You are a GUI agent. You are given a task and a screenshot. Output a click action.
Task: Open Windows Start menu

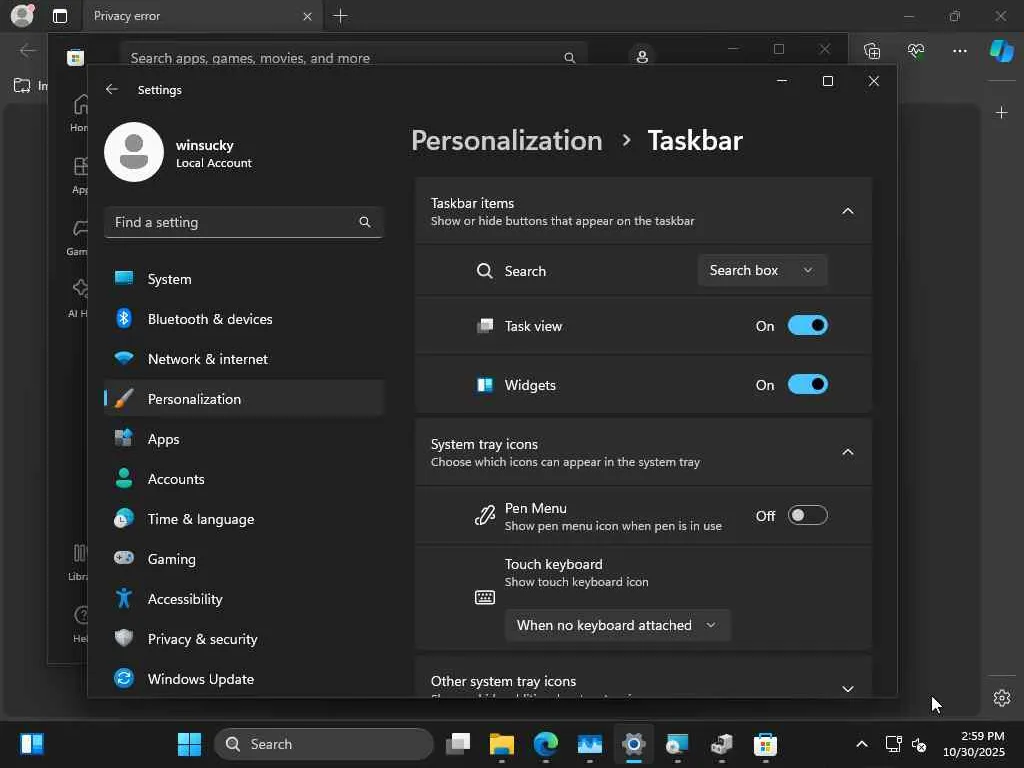point(189,744)
